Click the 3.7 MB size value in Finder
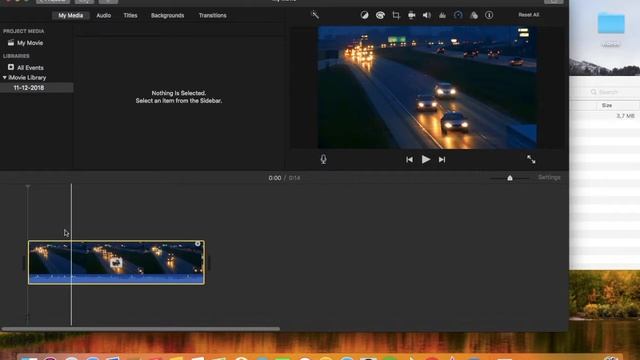The image size is (640, 360). pyautogui.click(x=625, y=116)
